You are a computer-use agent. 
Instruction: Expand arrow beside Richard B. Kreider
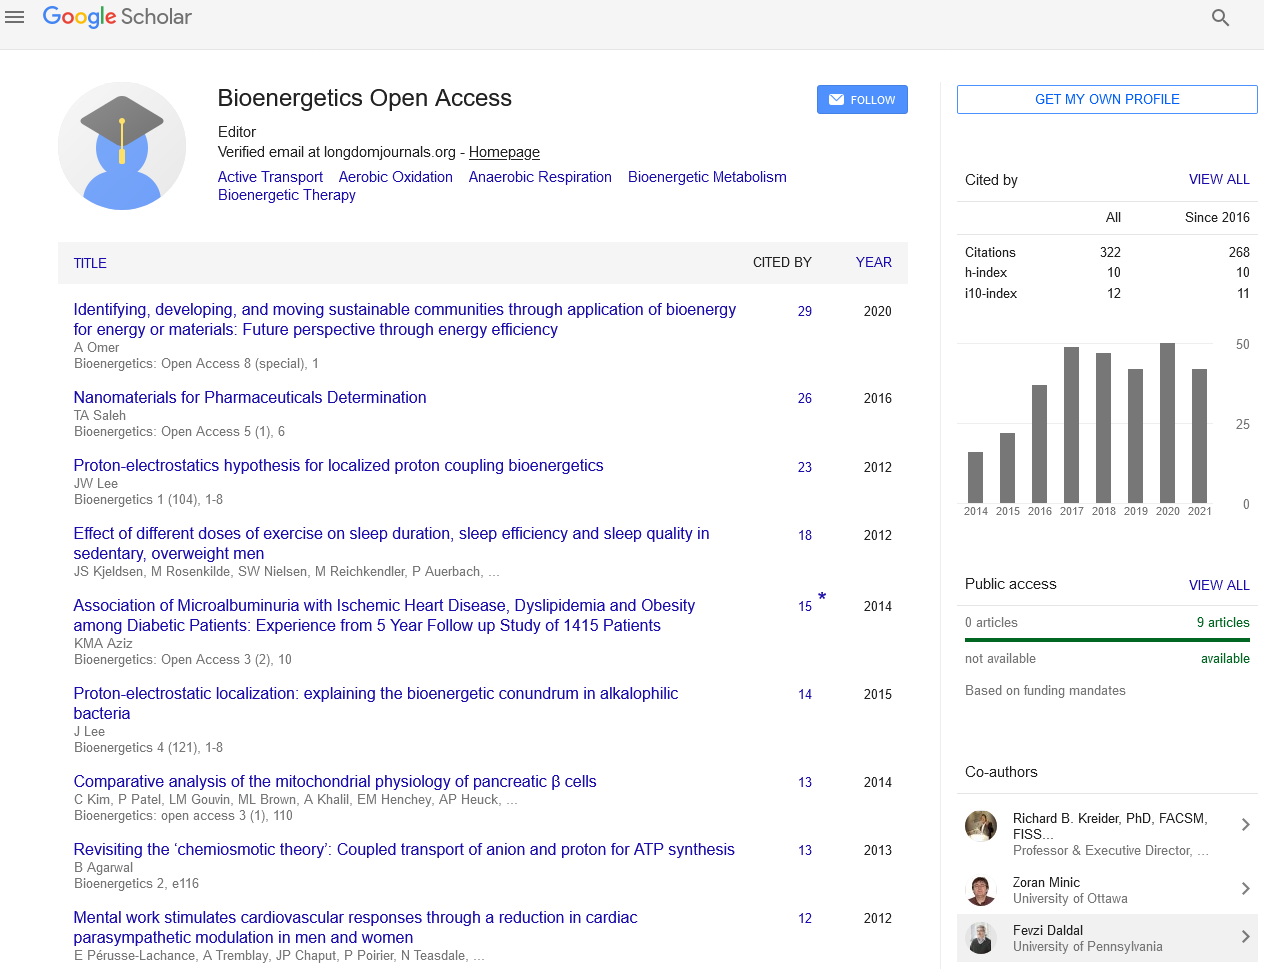pos(1245,825)
